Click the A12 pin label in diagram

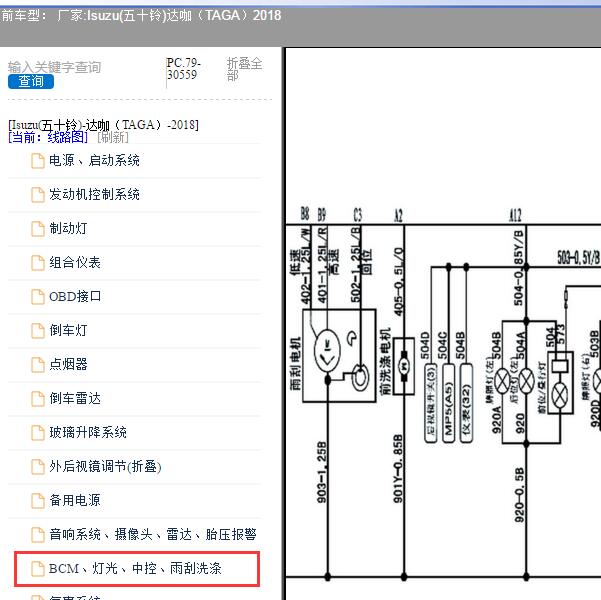[x=515, y=215]
